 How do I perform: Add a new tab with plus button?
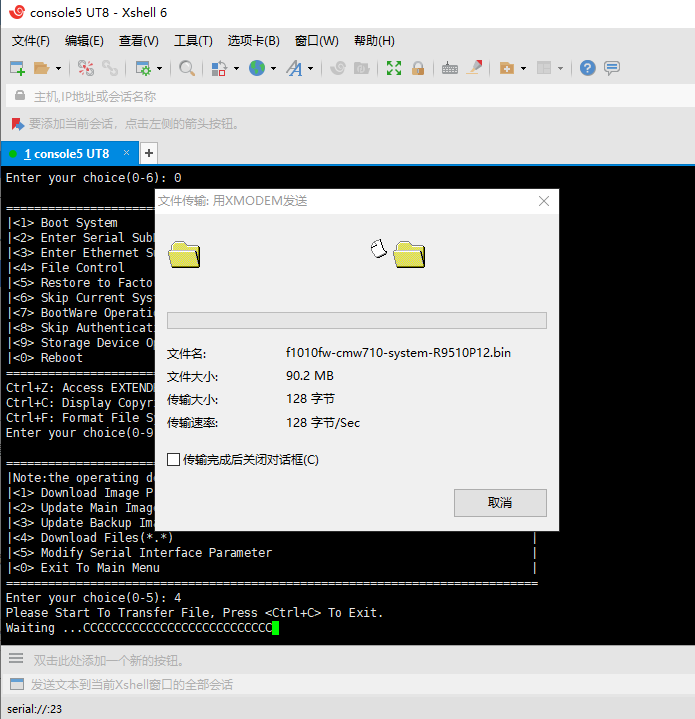click(149, 153)
